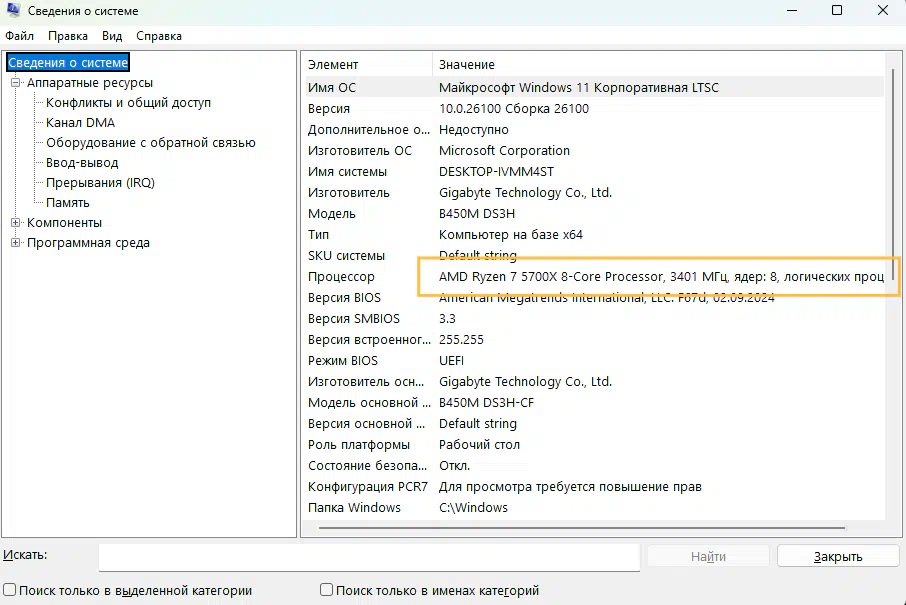Click the System Information app icon in title bar
The width and height of the screenshot is (906, 605).
click(14, 11)
